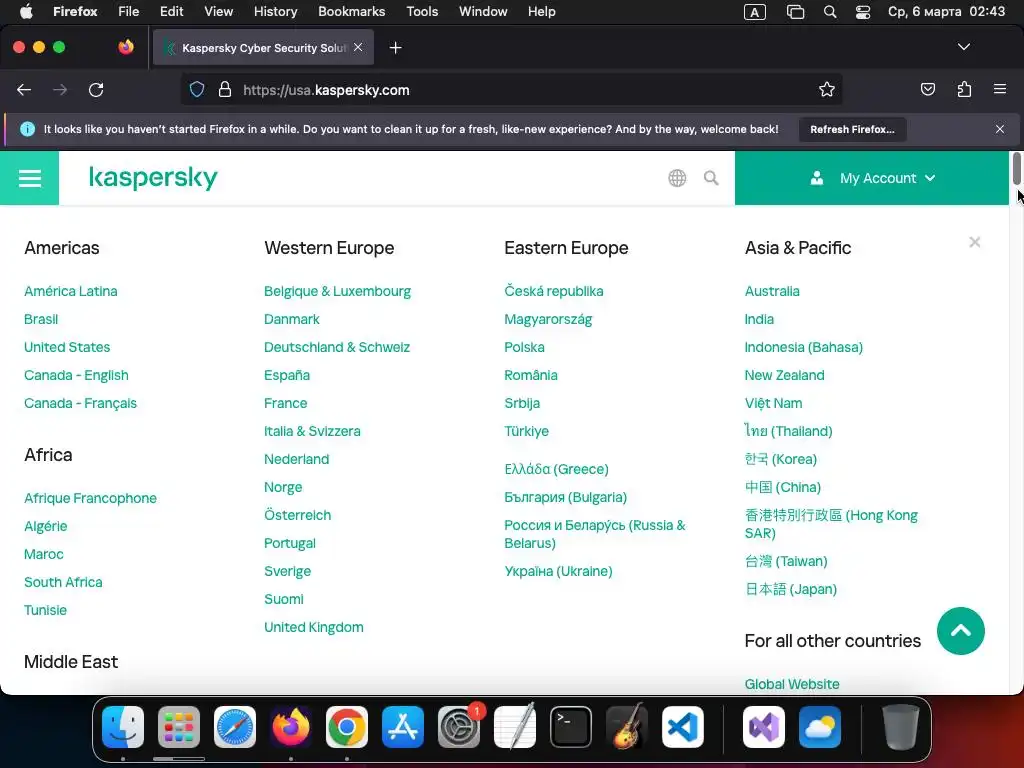1024x768 pixels.
Task: Close the Kaspersky tab
Action: 358,47
